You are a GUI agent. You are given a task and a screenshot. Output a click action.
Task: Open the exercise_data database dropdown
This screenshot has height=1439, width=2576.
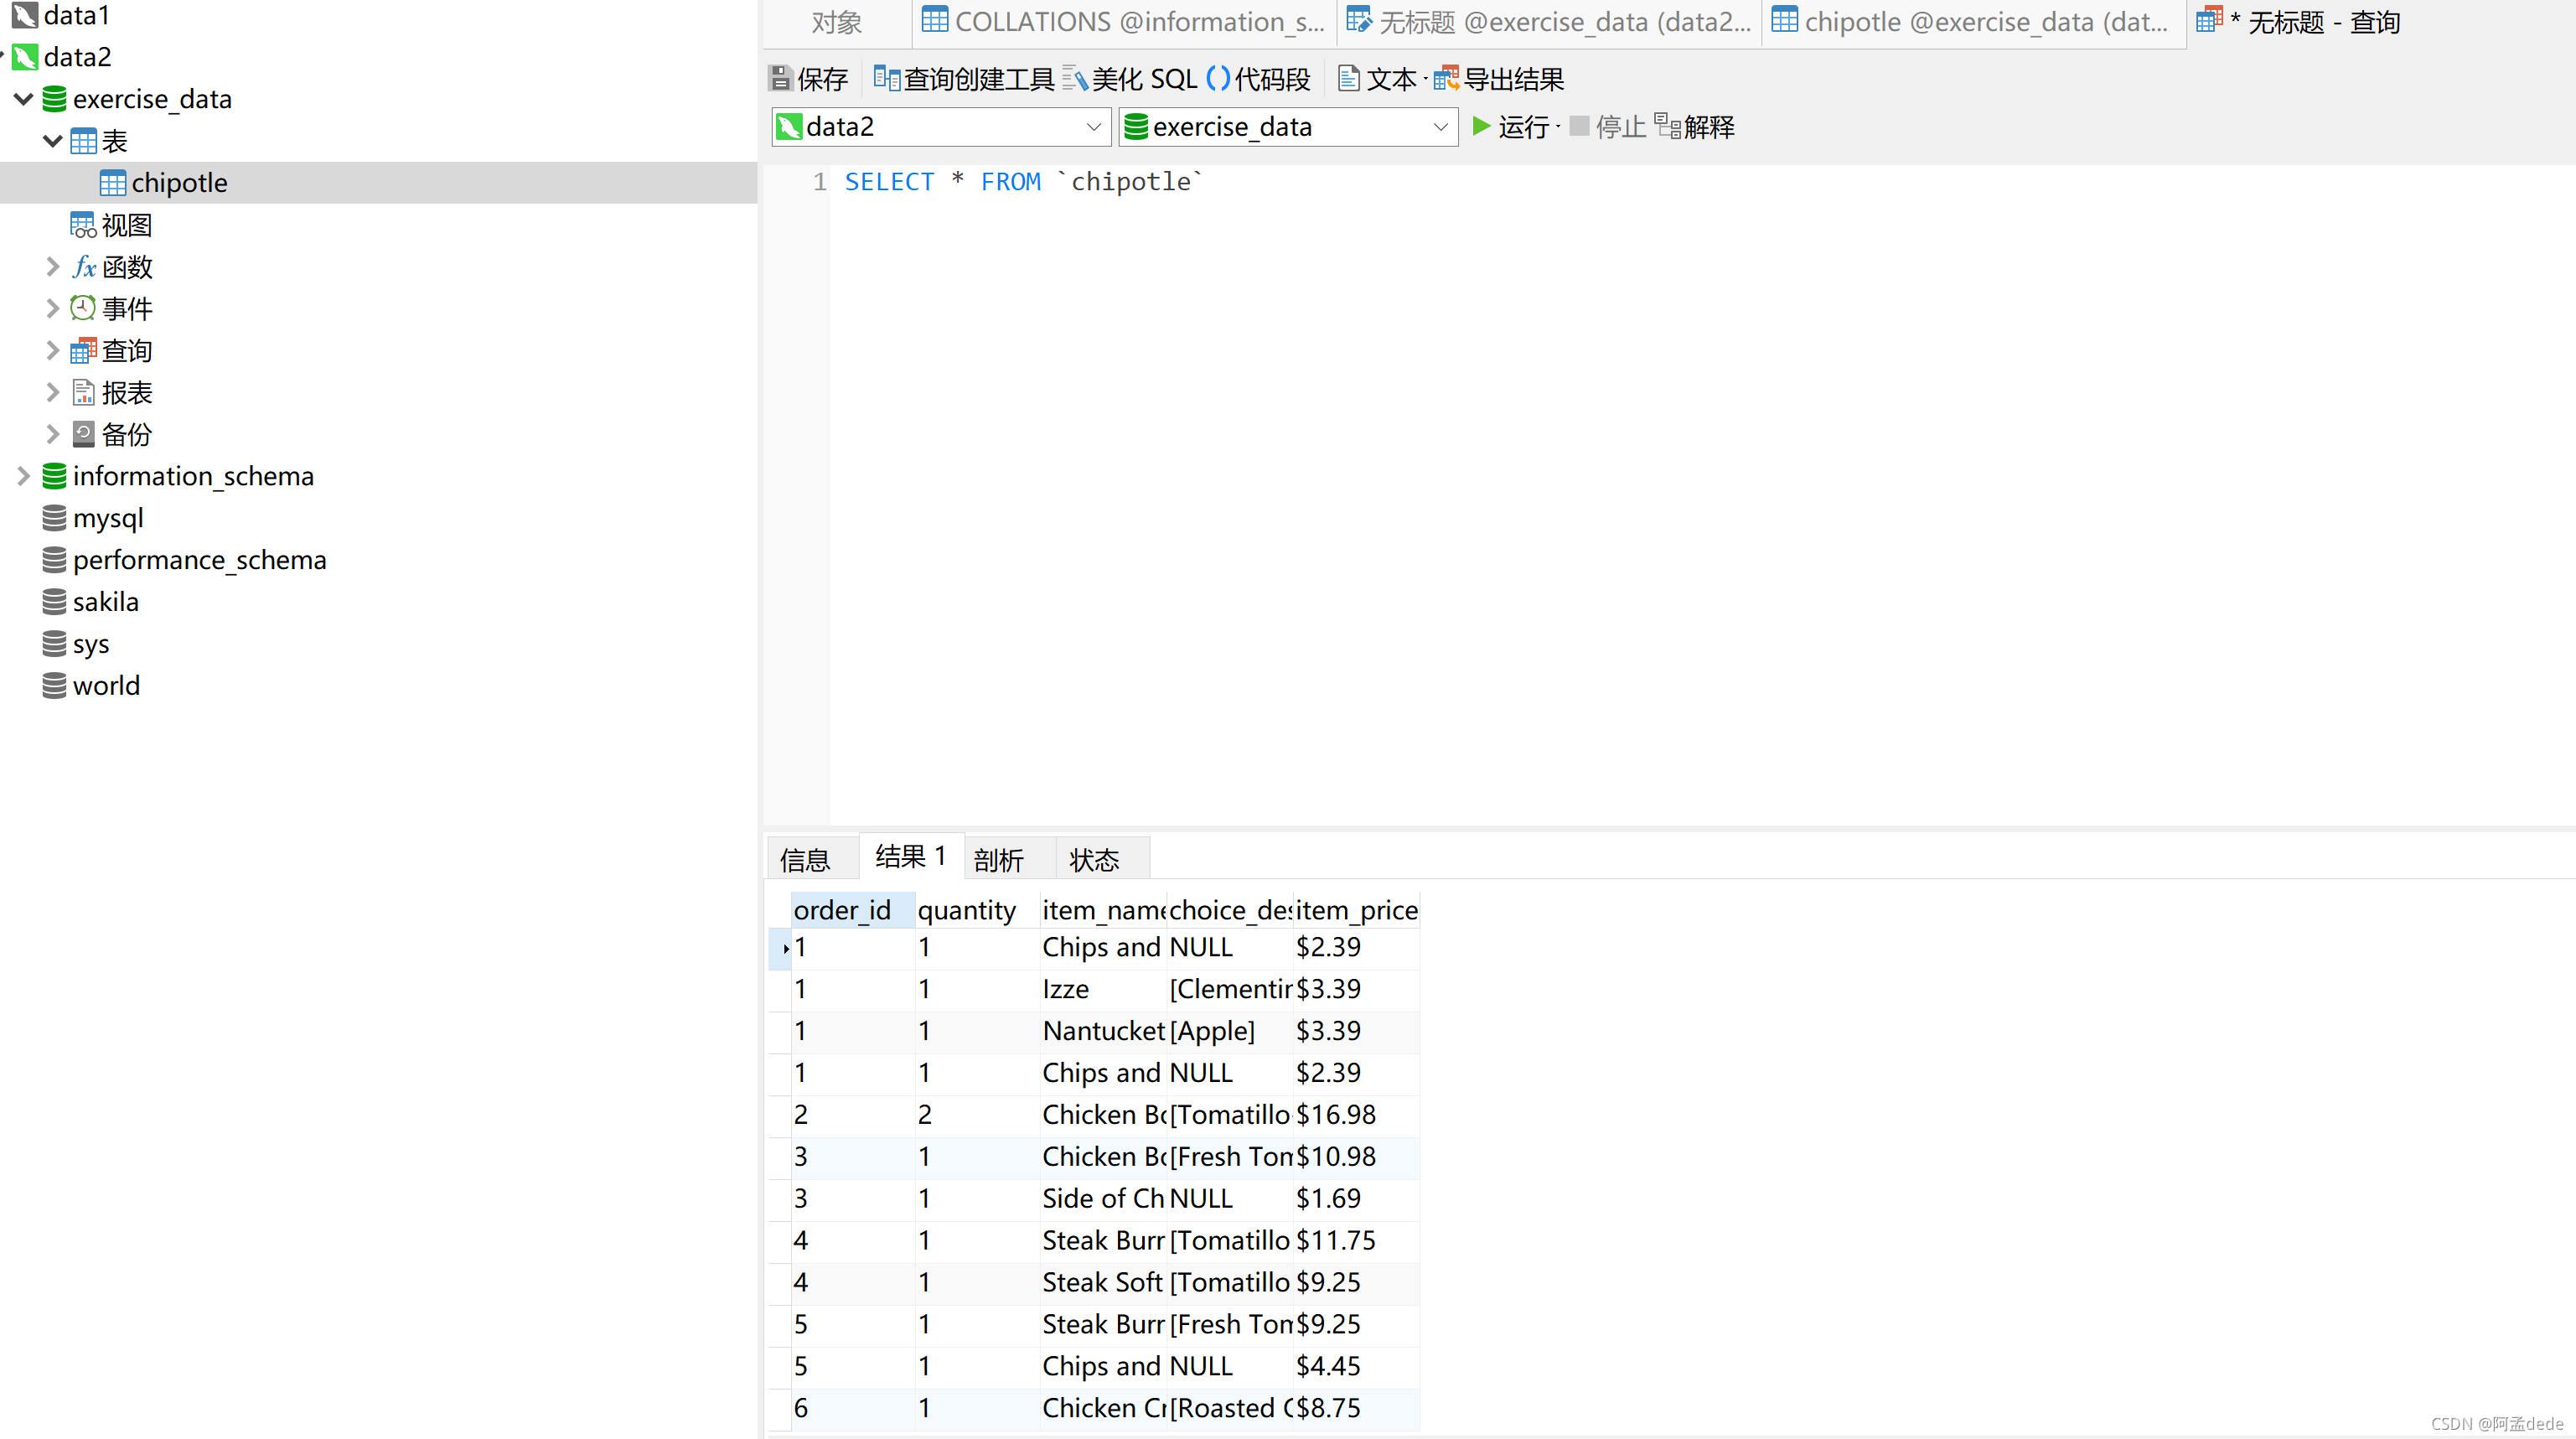tap(1440, 127)
